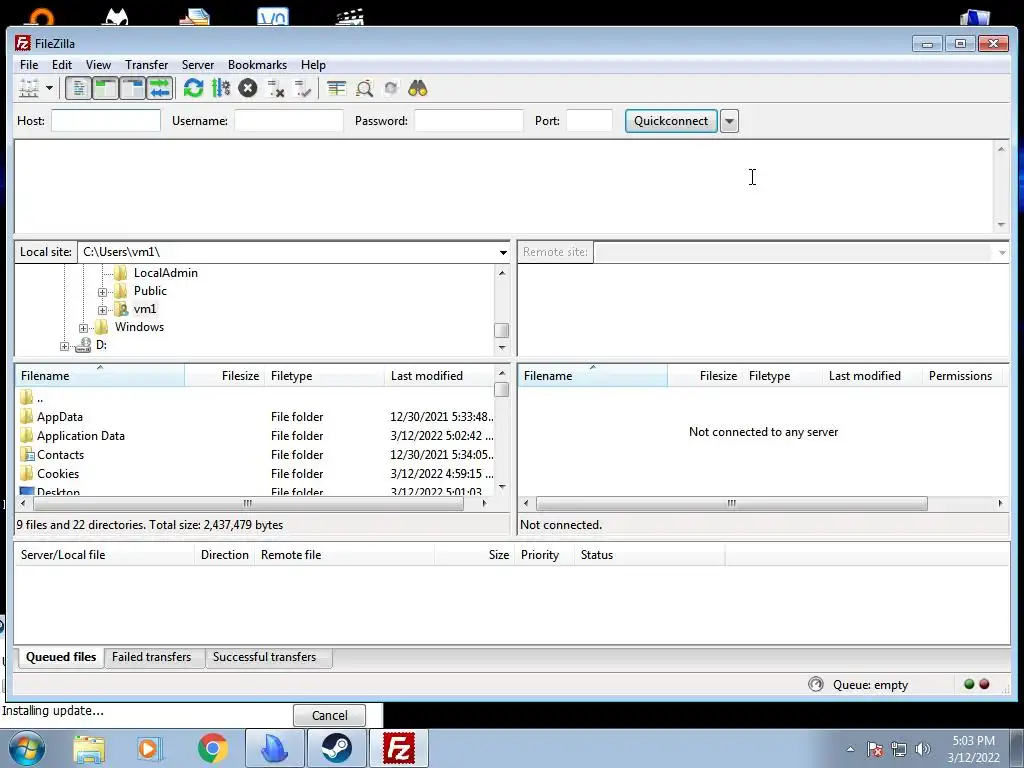Click remote Filename column header
This screenshot has height=768, width=1024.
(593, 376)
